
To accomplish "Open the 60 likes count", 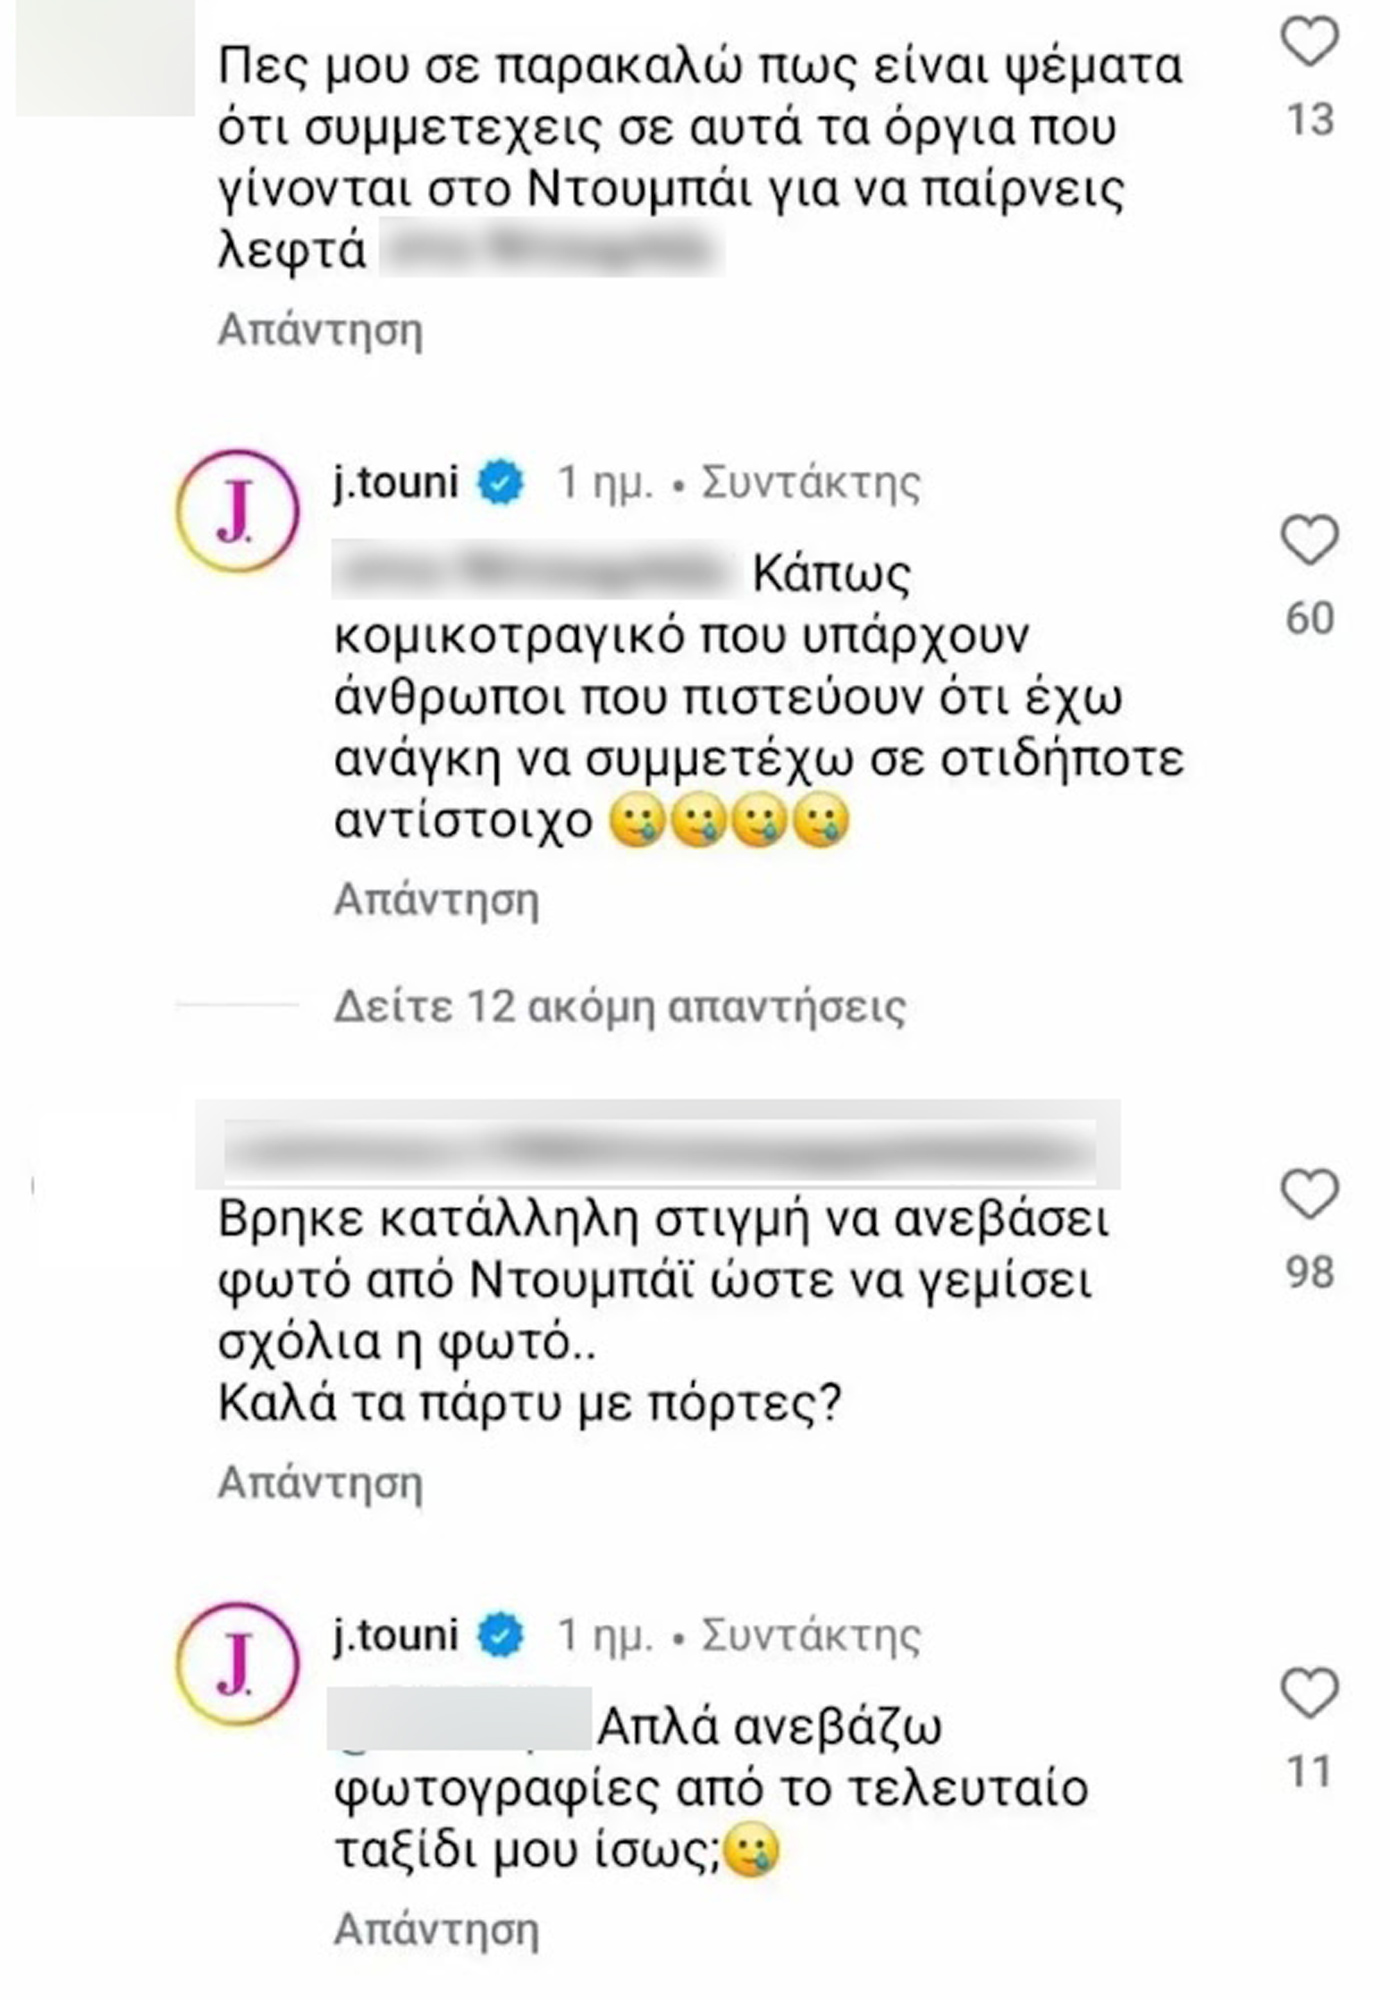I will (1309, 619).
